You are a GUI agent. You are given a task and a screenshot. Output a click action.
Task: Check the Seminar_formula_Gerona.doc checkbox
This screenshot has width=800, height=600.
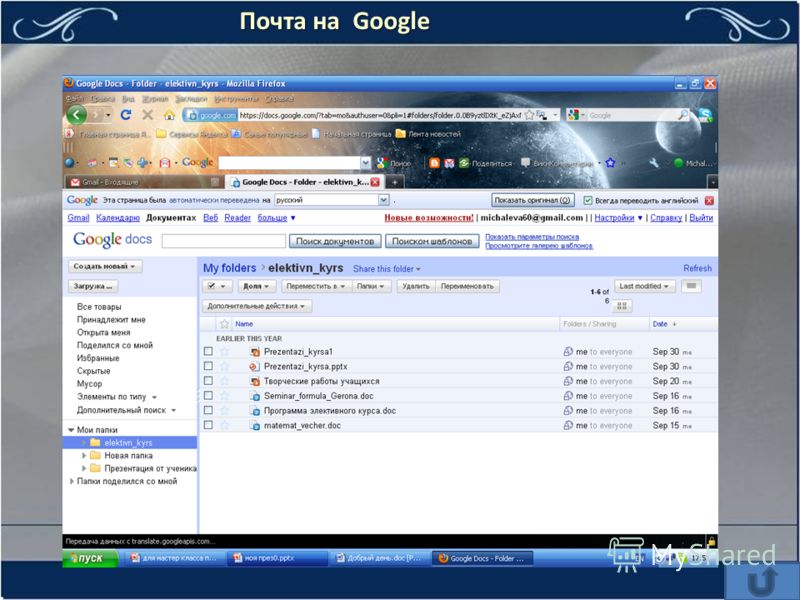coord(208,395)
